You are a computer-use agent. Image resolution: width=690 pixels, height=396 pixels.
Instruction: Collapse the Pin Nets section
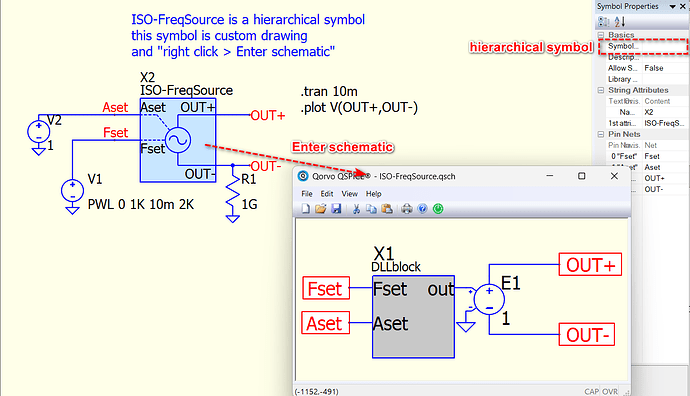click(601, 134)
